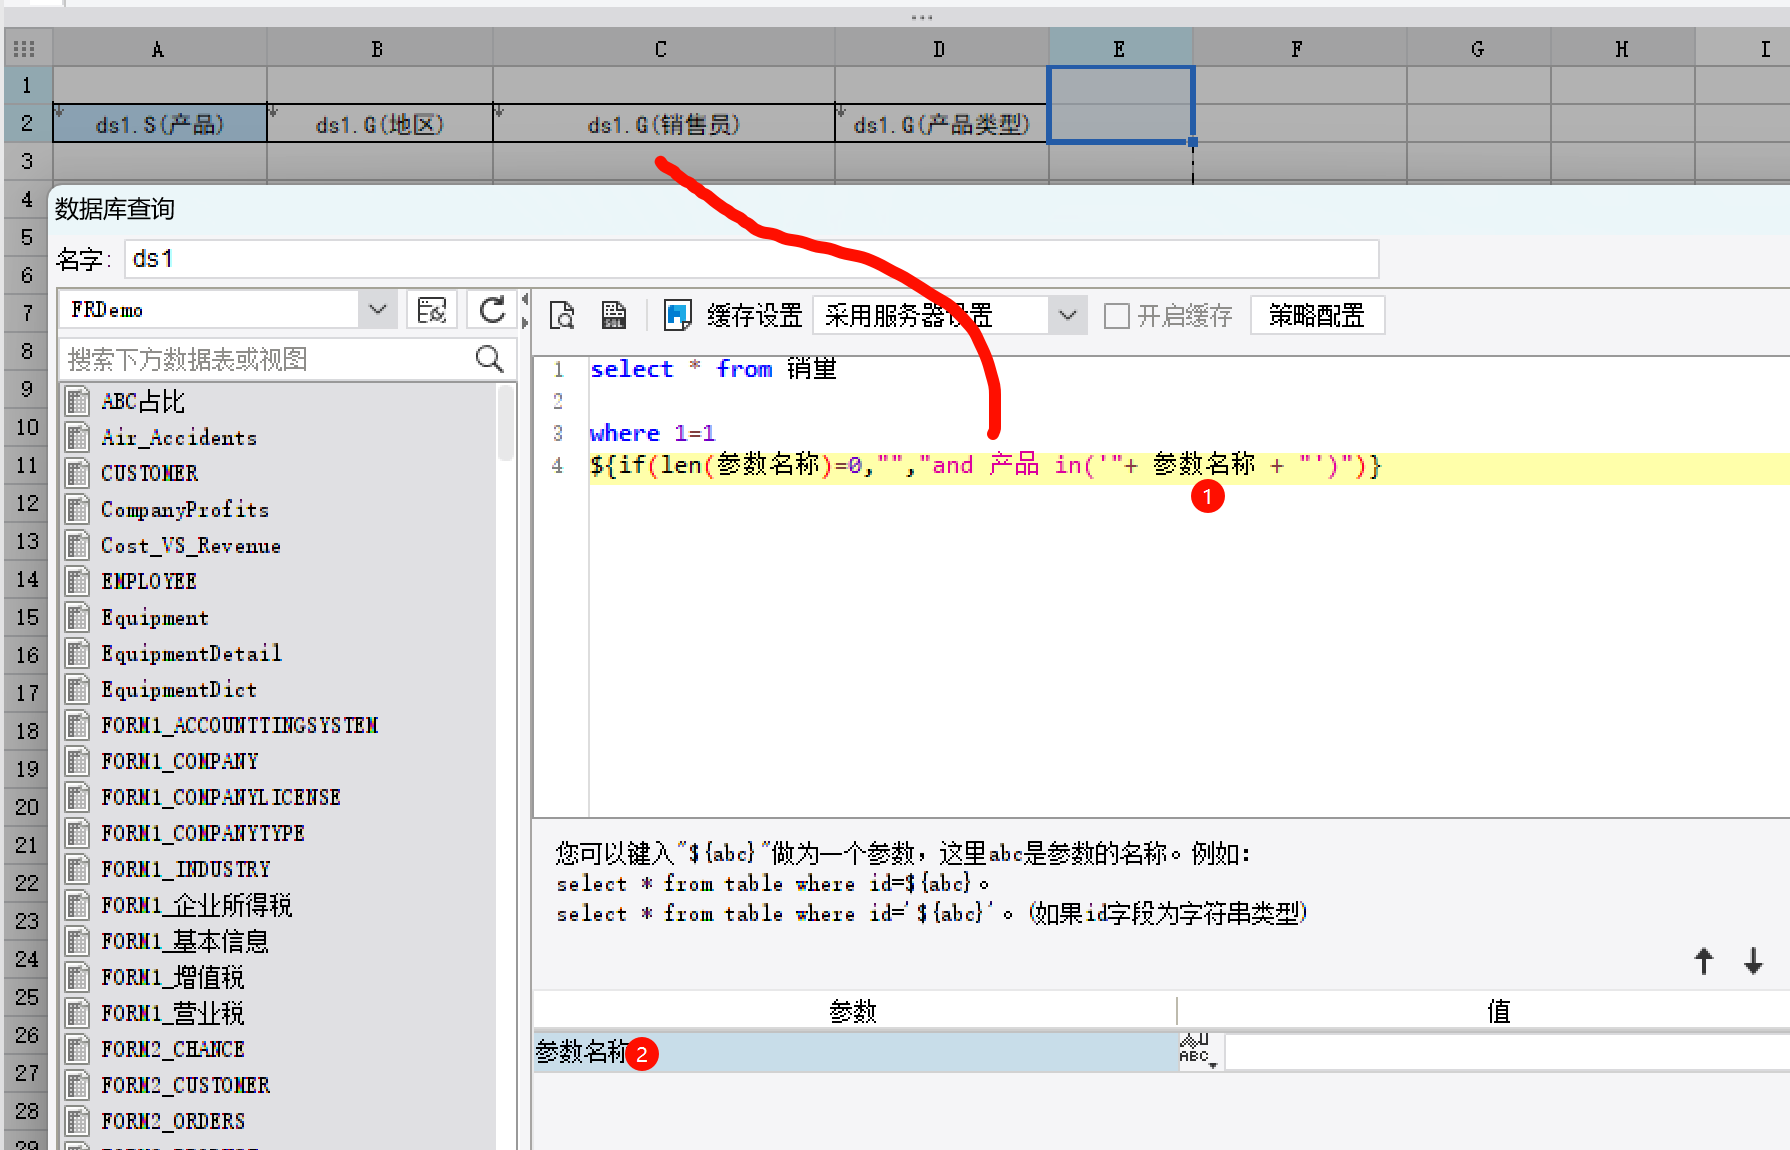Select the FORM1_企业所得税 table
Viewport: 1790px width, 1150px height.
click(x=197, y=905)
